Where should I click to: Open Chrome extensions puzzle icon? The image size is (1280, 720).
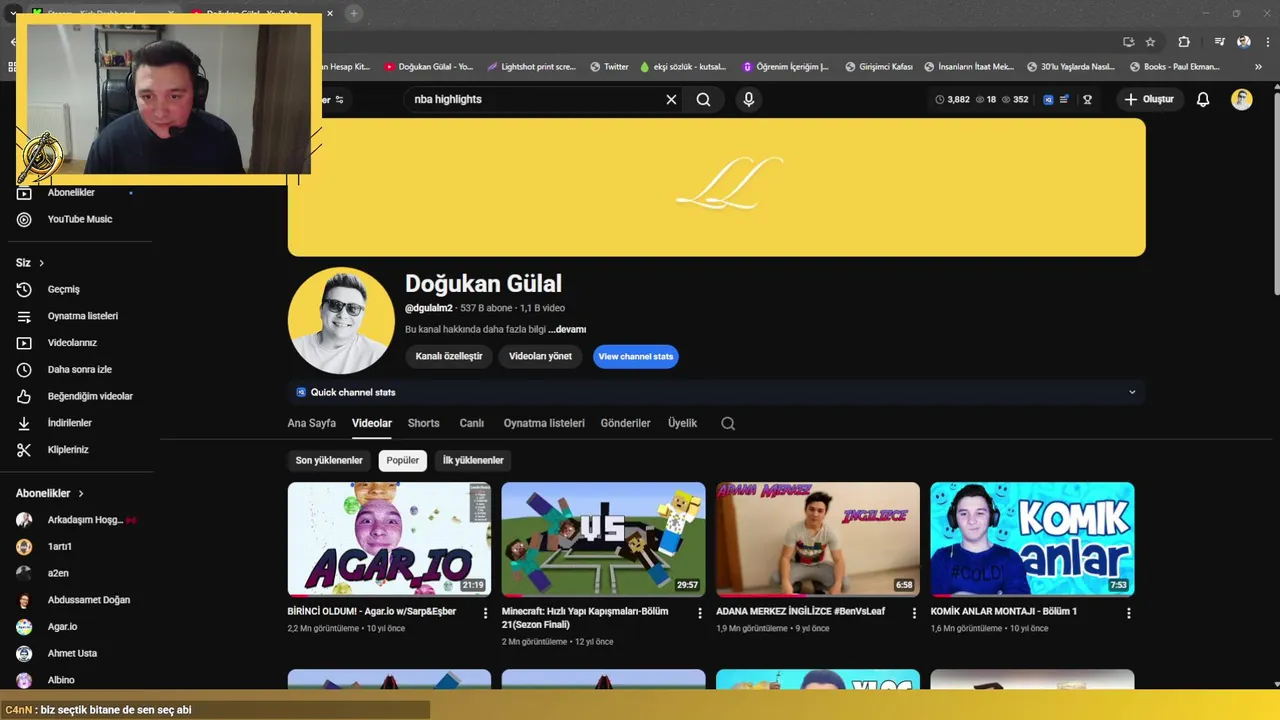point(1184,42)
